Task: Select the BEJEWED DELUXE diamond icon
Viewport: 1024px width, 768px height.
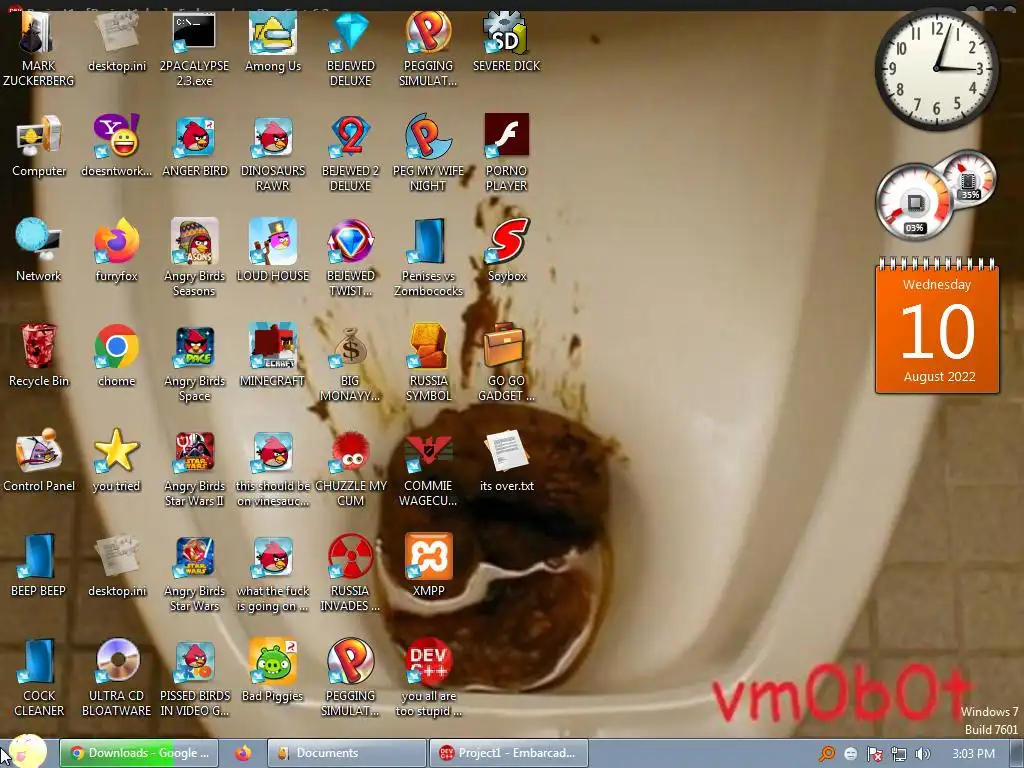Action: [350, 33]
